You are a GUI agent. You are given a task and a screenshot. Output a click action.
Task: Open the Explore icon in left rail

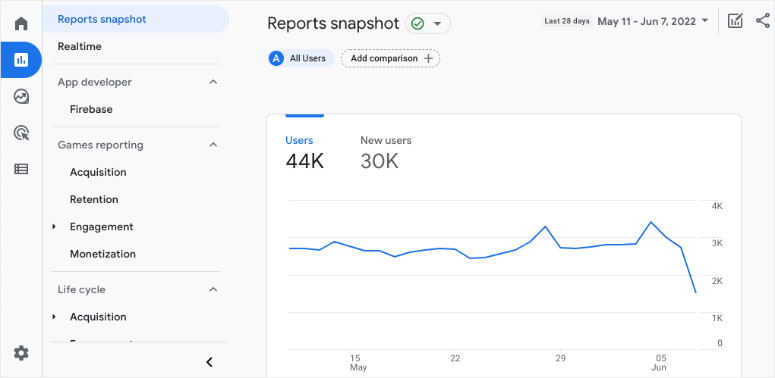[x=21, y=96]
